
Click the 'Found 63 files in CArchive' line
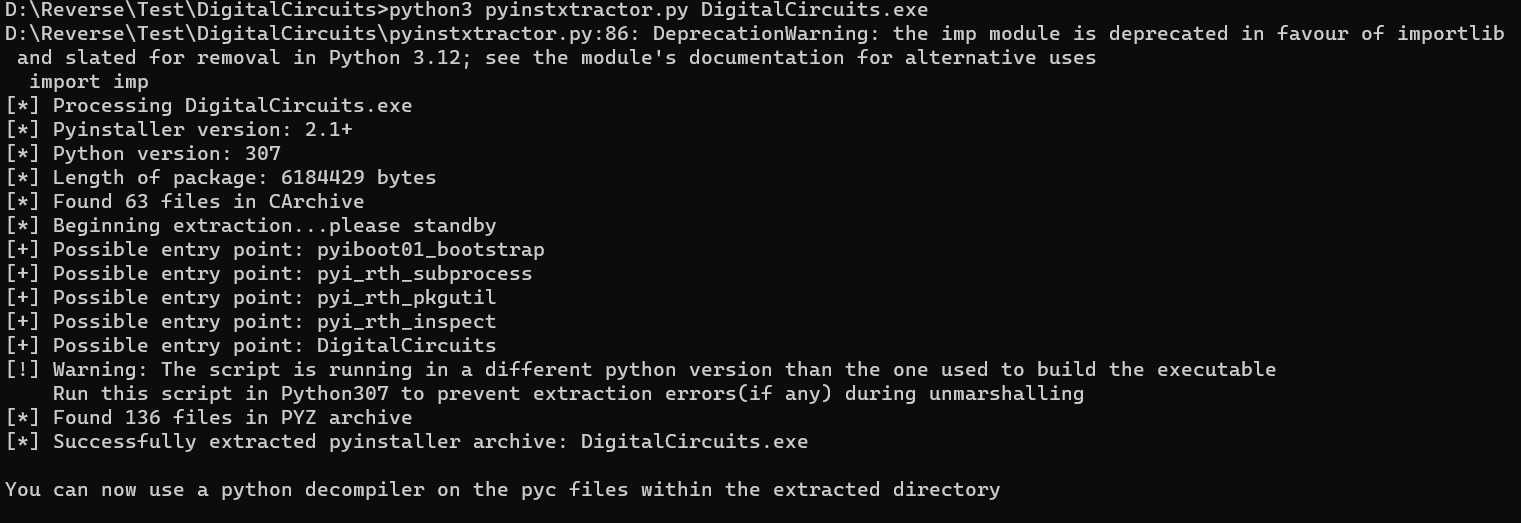click(208, 202)
